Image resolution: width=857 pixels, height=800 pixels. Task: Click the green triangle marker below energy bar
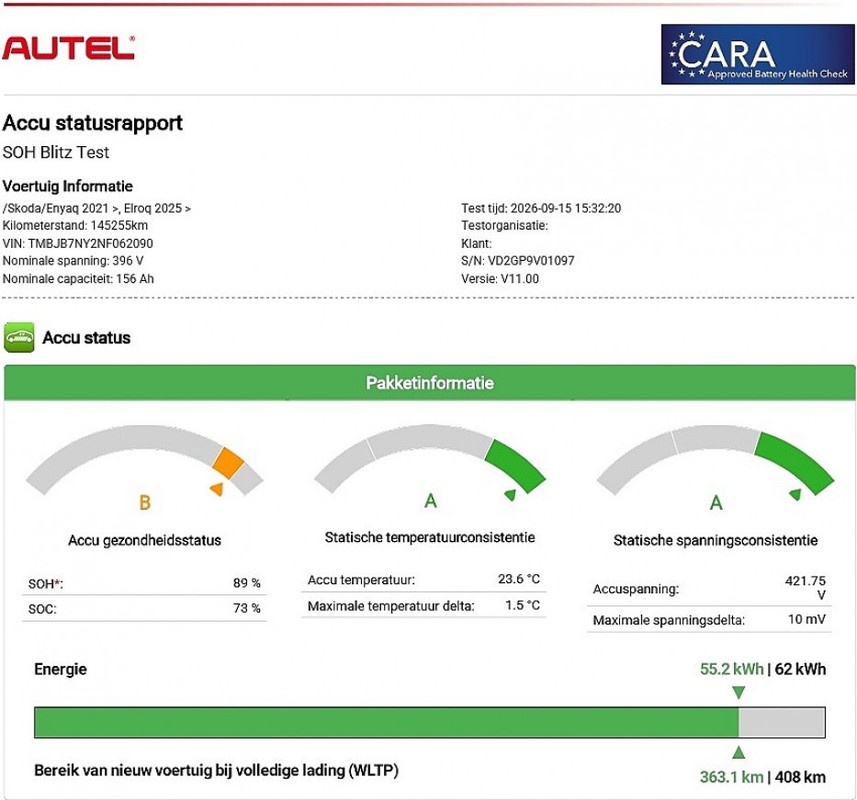click(x=738, y=752)
